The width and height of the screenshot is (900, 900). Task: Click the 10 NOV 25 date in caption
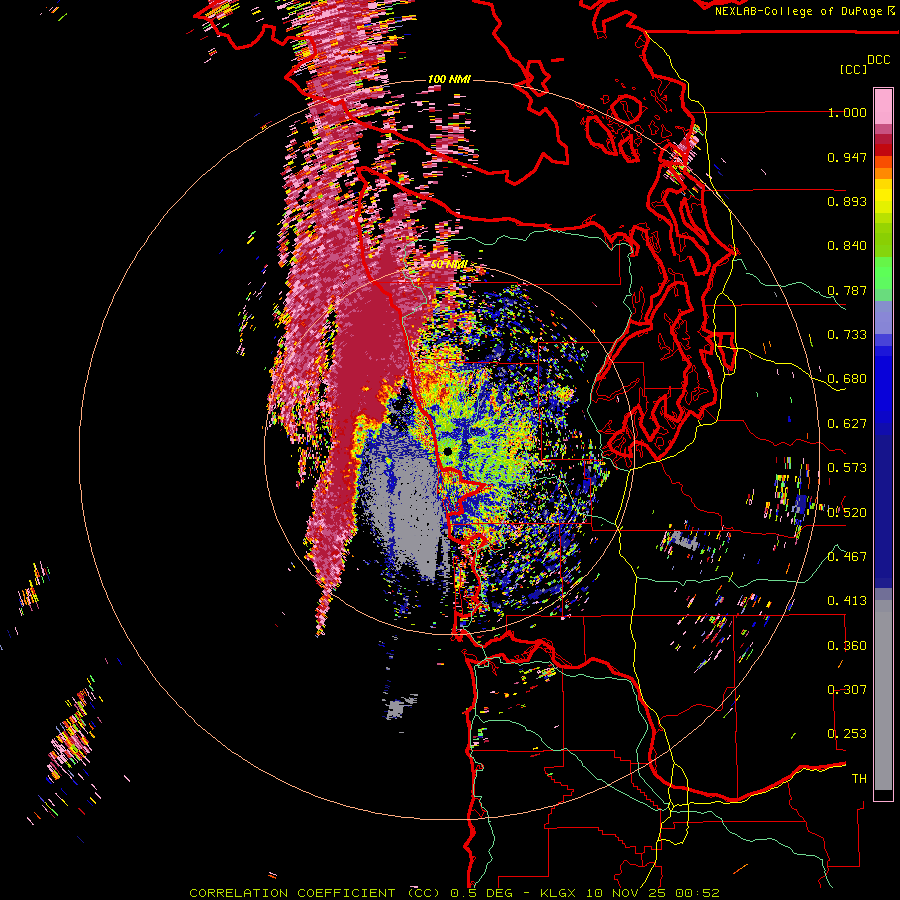(626, 893)
